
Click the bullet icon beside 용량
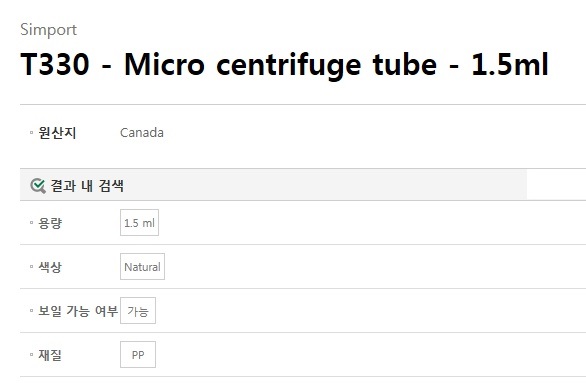[31, 223]
